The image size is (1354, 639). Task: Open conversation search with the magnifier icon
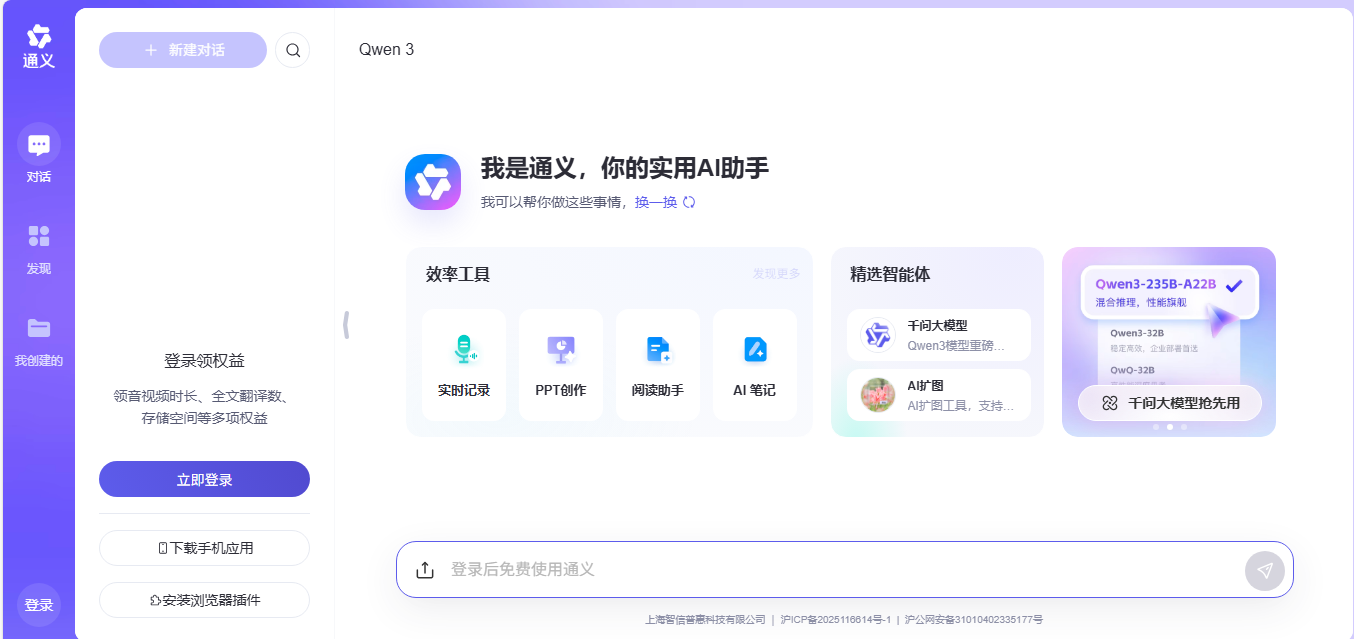(x=293, y=50)
